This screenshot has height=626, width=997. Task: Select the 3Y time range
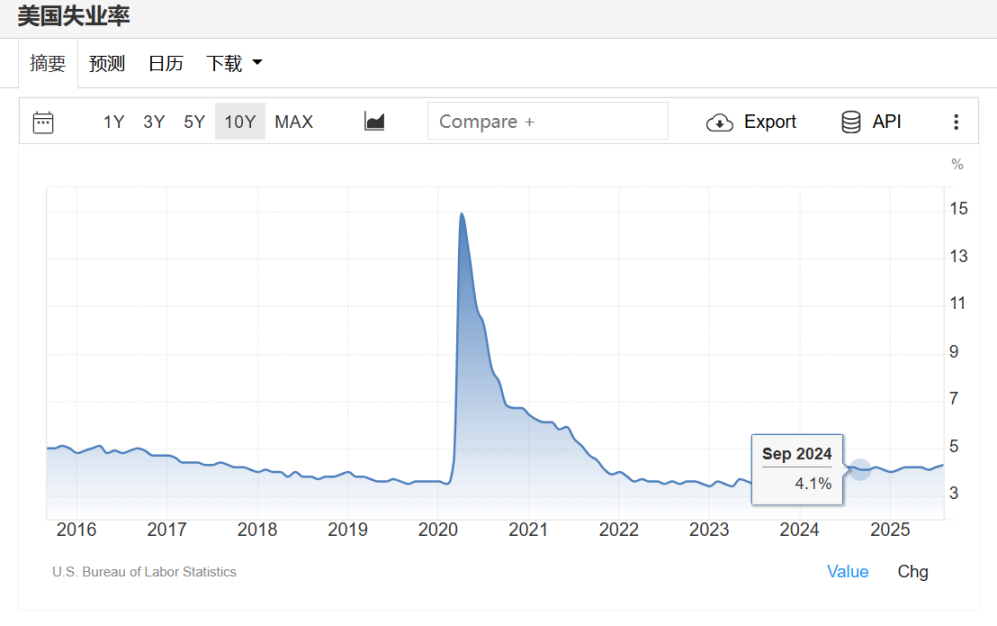[x=154, y=122]
